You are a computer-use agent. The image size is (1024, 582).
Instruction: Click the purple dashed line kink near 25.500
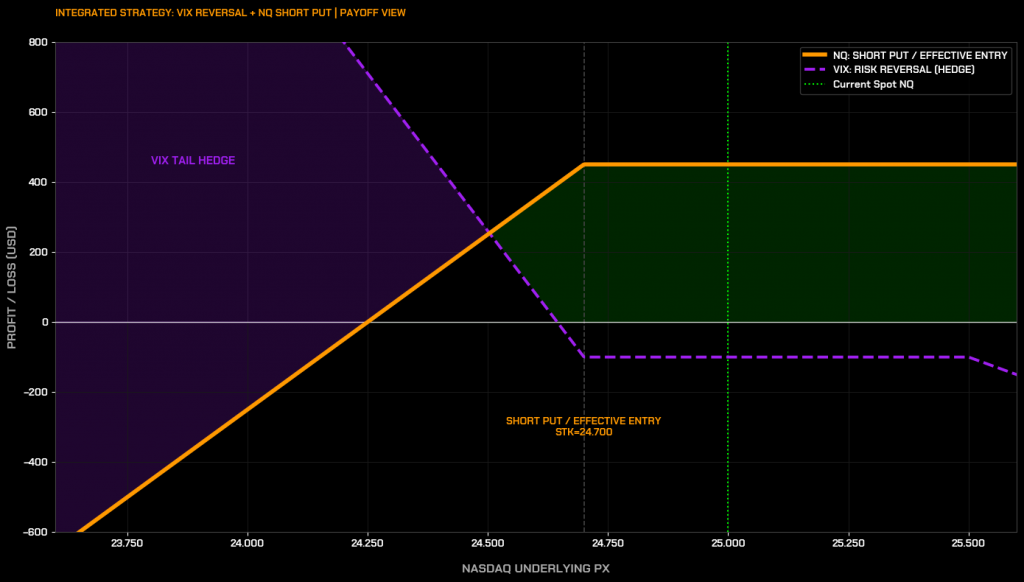[x=968, y=357]
